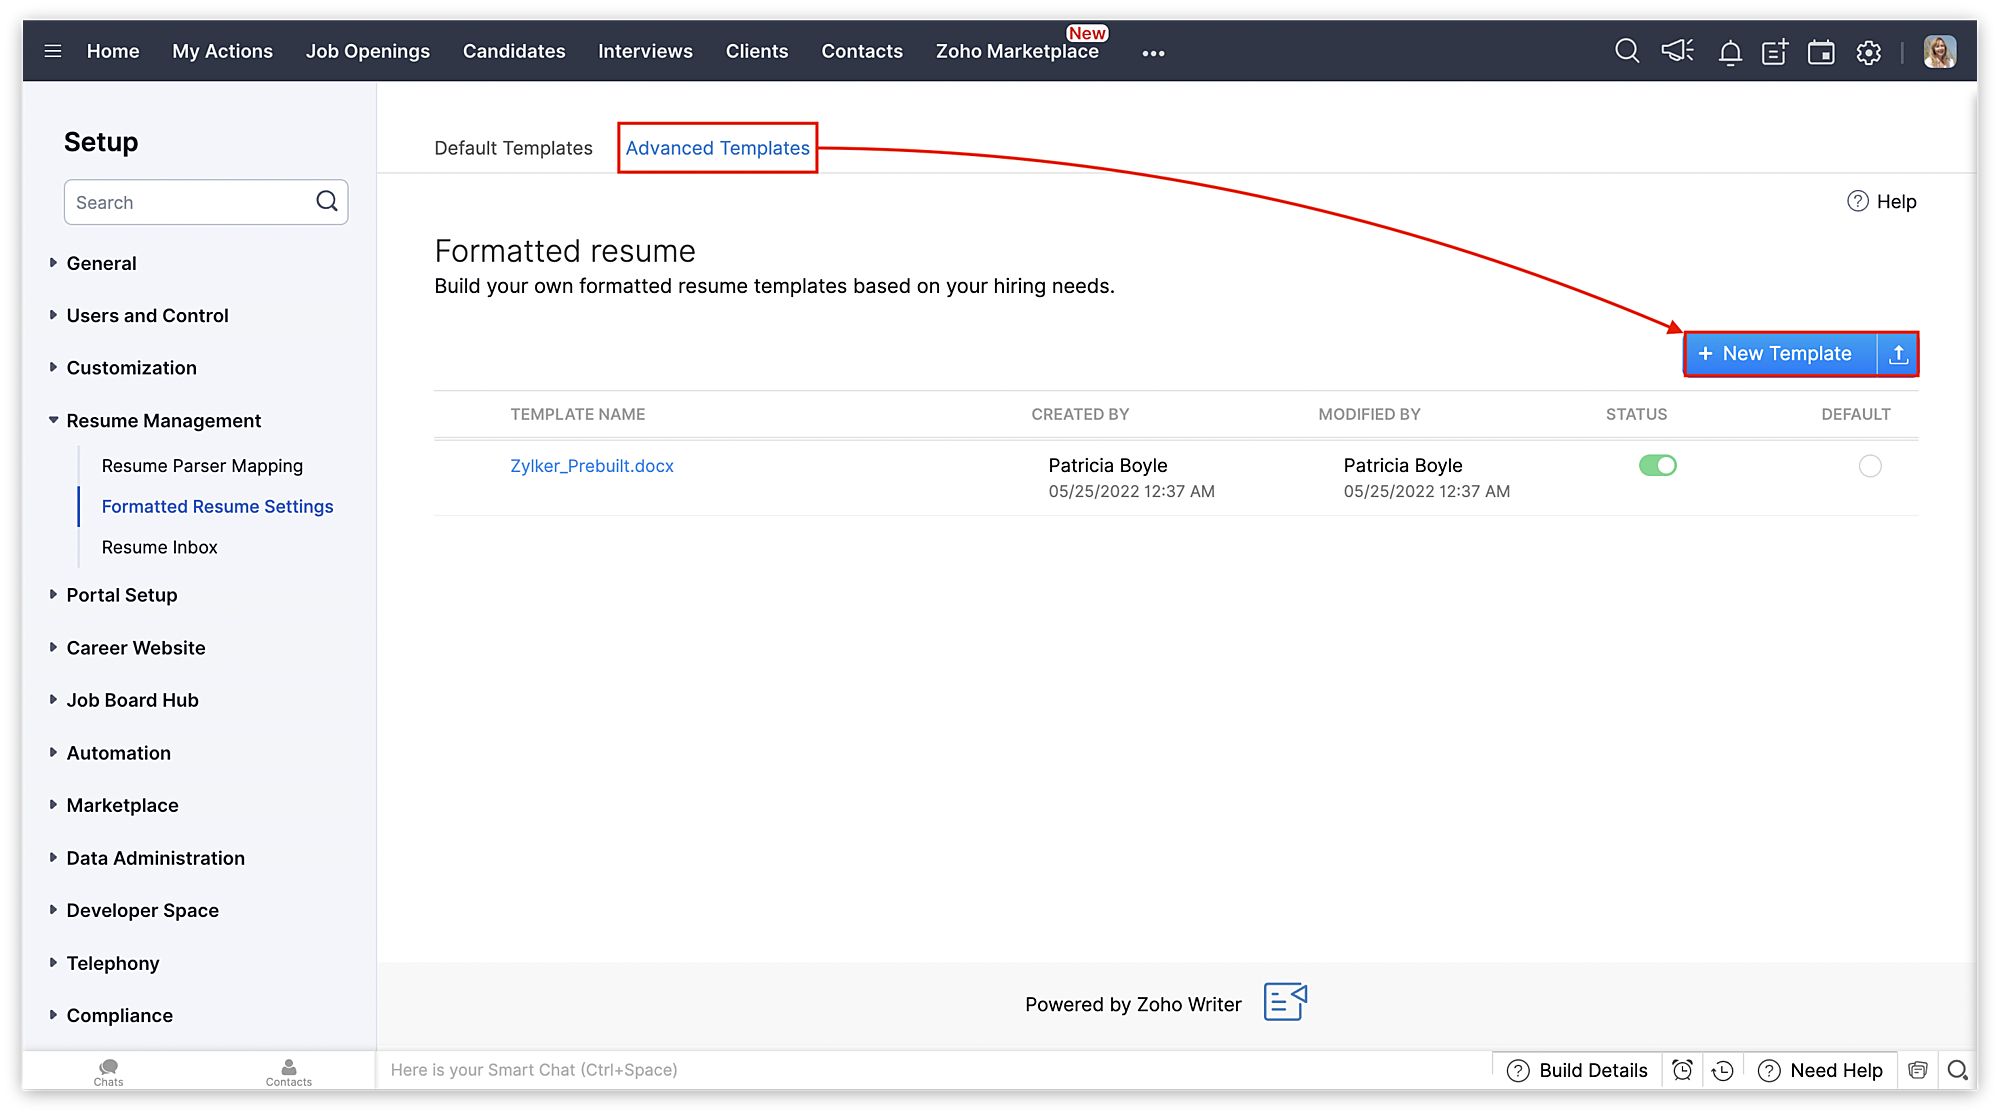2000x1115 pixels.
Task: Open the Contacts module tab
Action: click(x=862, y=51)
